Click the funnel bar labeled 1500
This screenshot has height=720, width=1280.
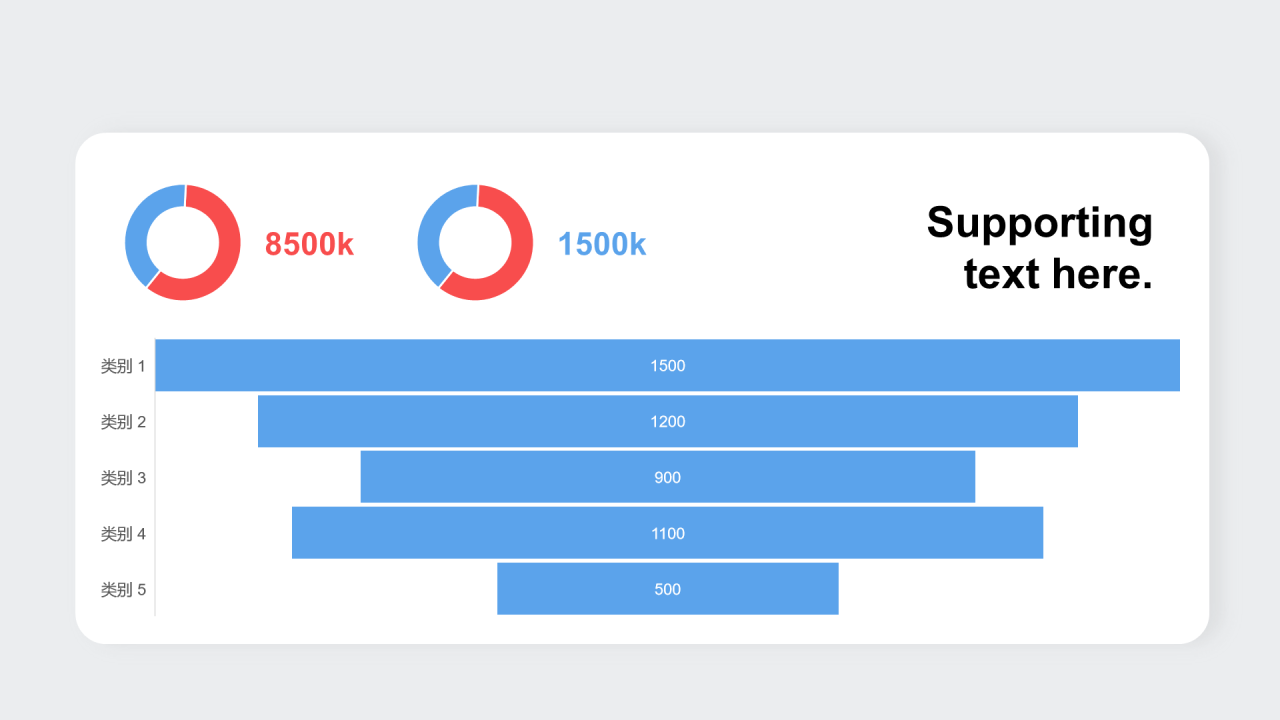(668, 365)
